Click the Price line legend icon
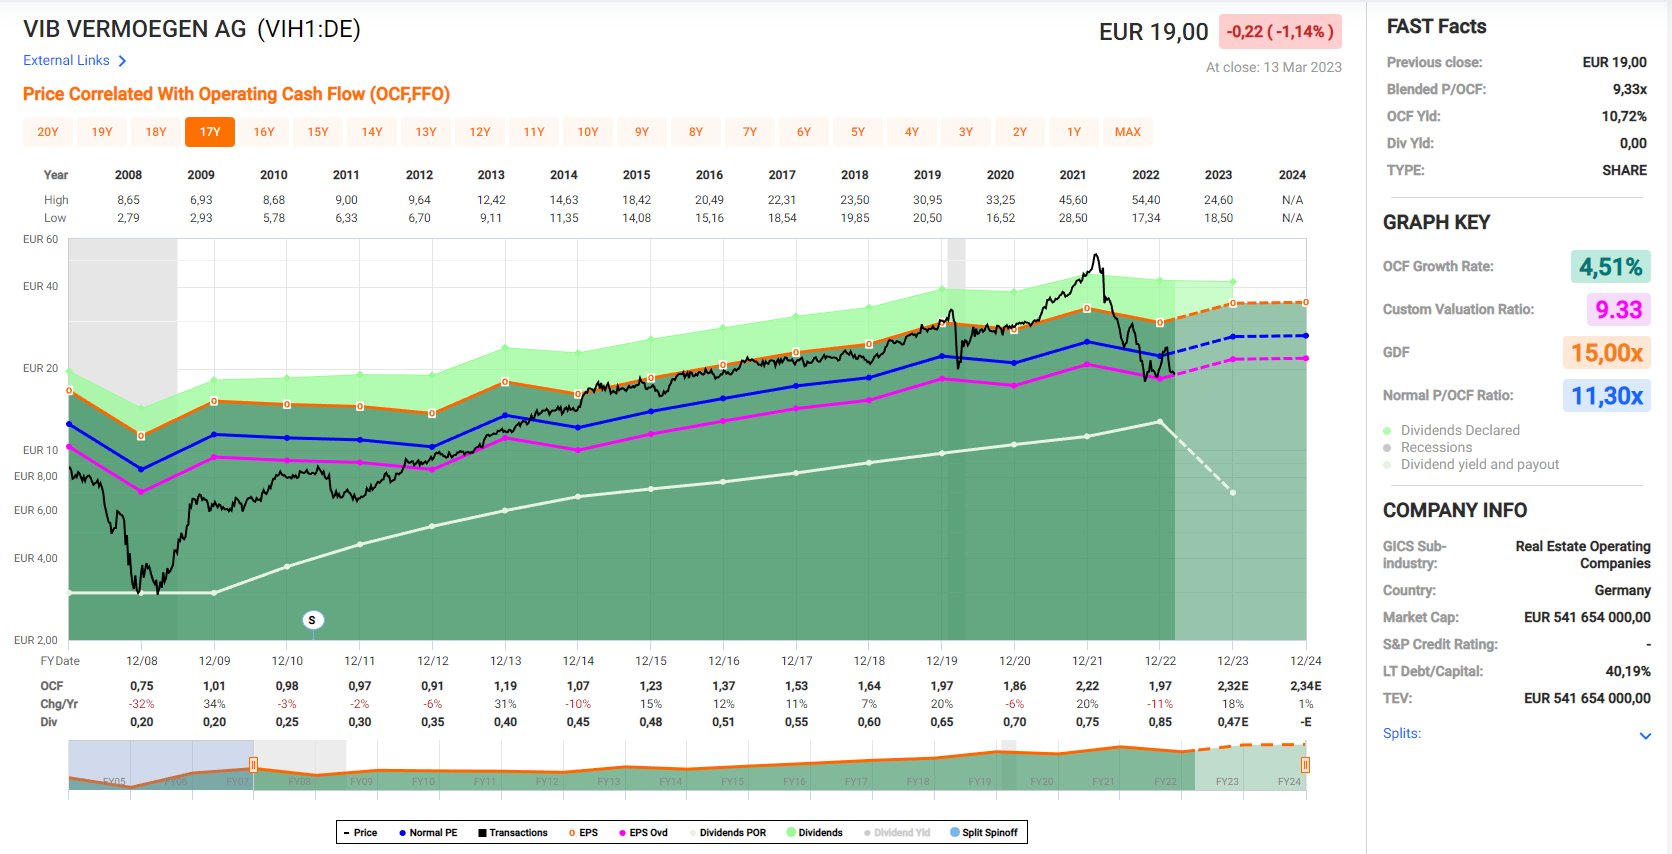 (346, 833)
